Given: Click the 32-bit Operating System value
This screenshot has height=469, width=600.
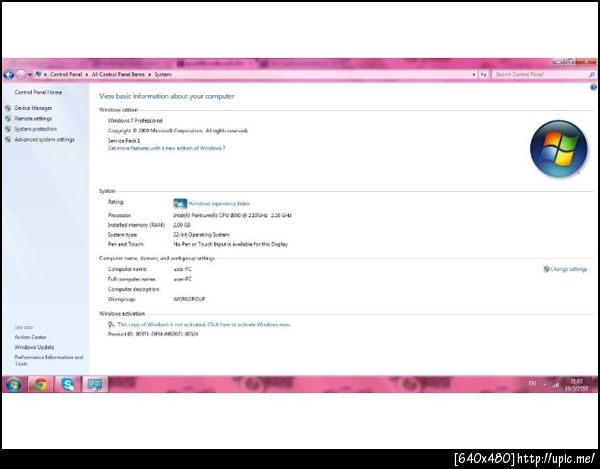Looking at the screenshot, I should click(x=201, y=234).
